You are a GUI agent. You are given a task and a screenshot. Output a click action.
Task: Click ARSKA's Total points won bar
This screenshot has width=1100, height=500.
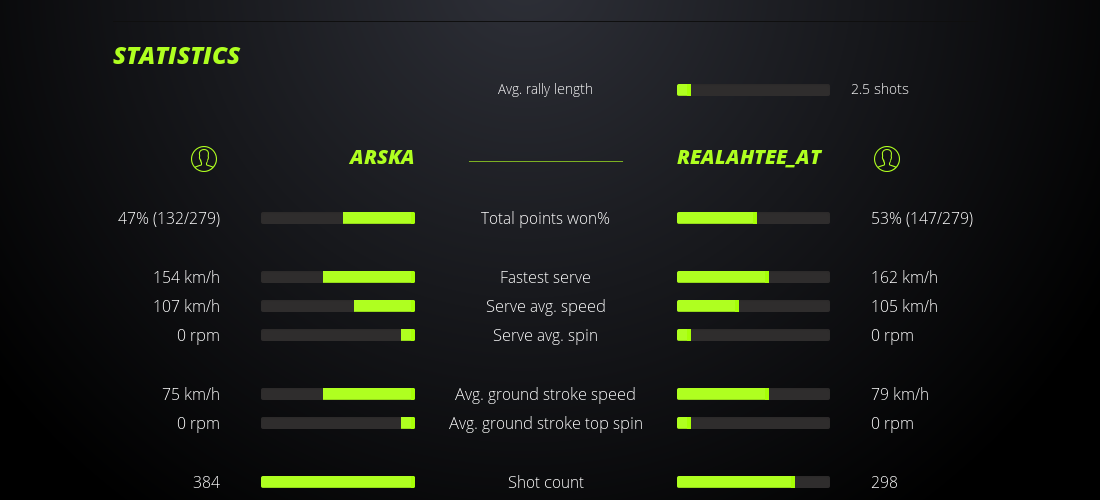338,218
